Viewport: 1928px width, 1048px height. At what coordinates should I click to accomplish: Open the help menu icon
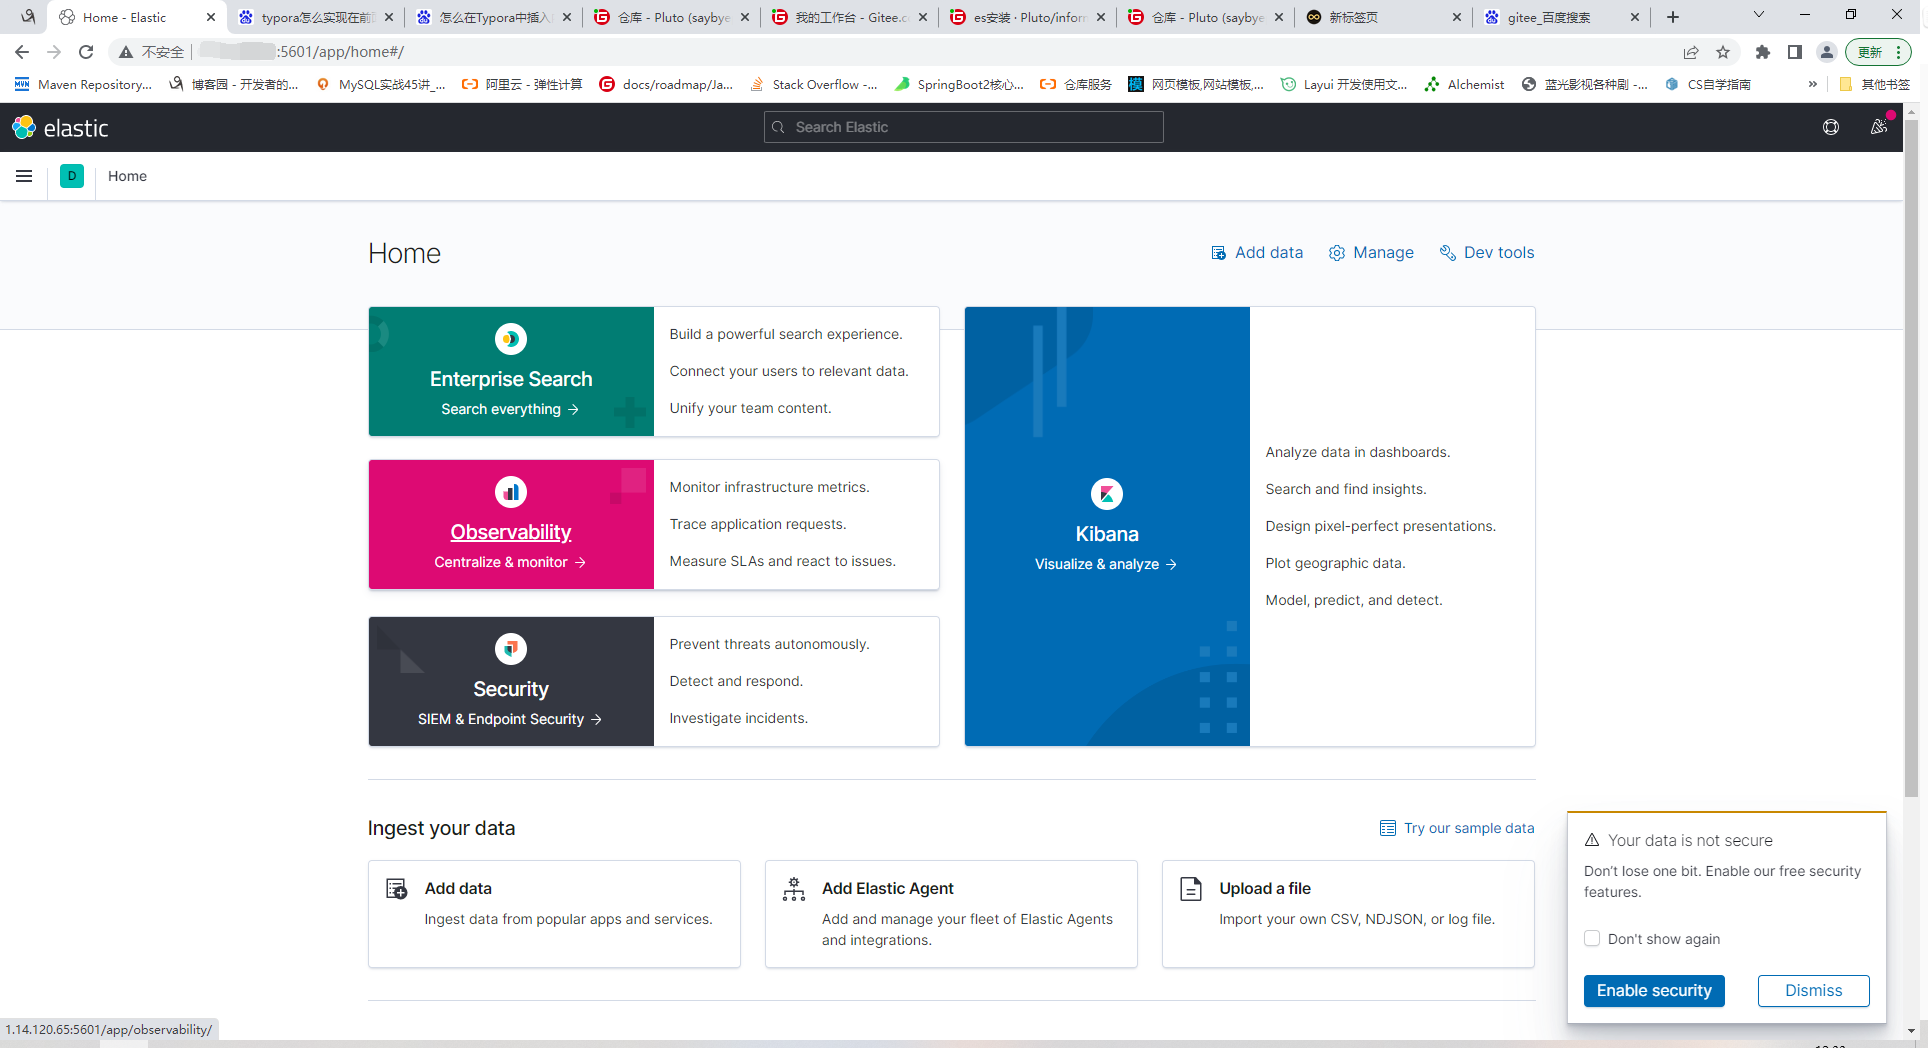click(1831, 127)
